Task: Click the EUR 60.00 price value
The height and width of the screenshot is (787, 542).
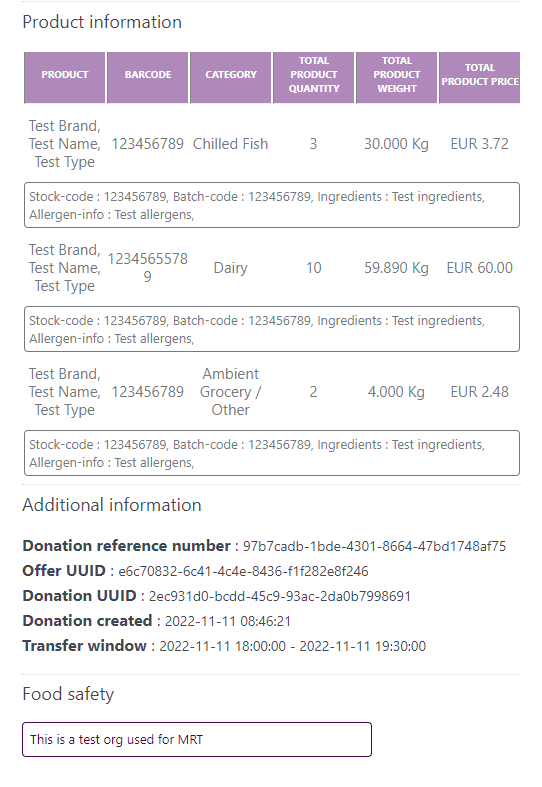Action: (480, 268)
